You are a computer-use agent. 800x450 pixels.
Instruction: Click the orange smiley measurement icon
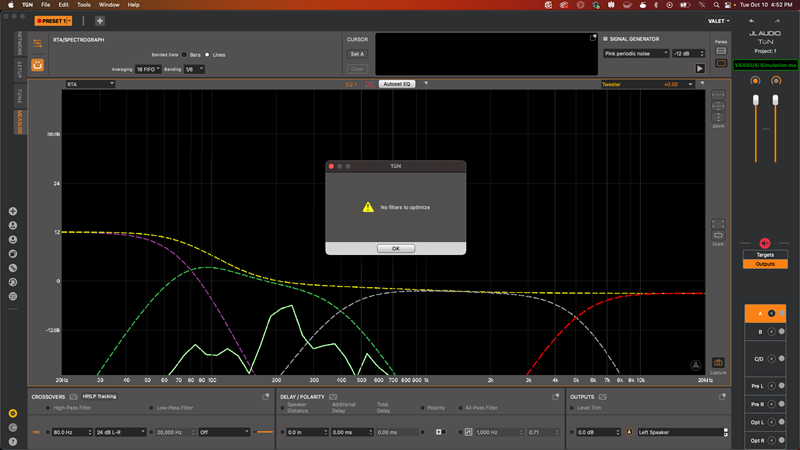coord(37,65)
